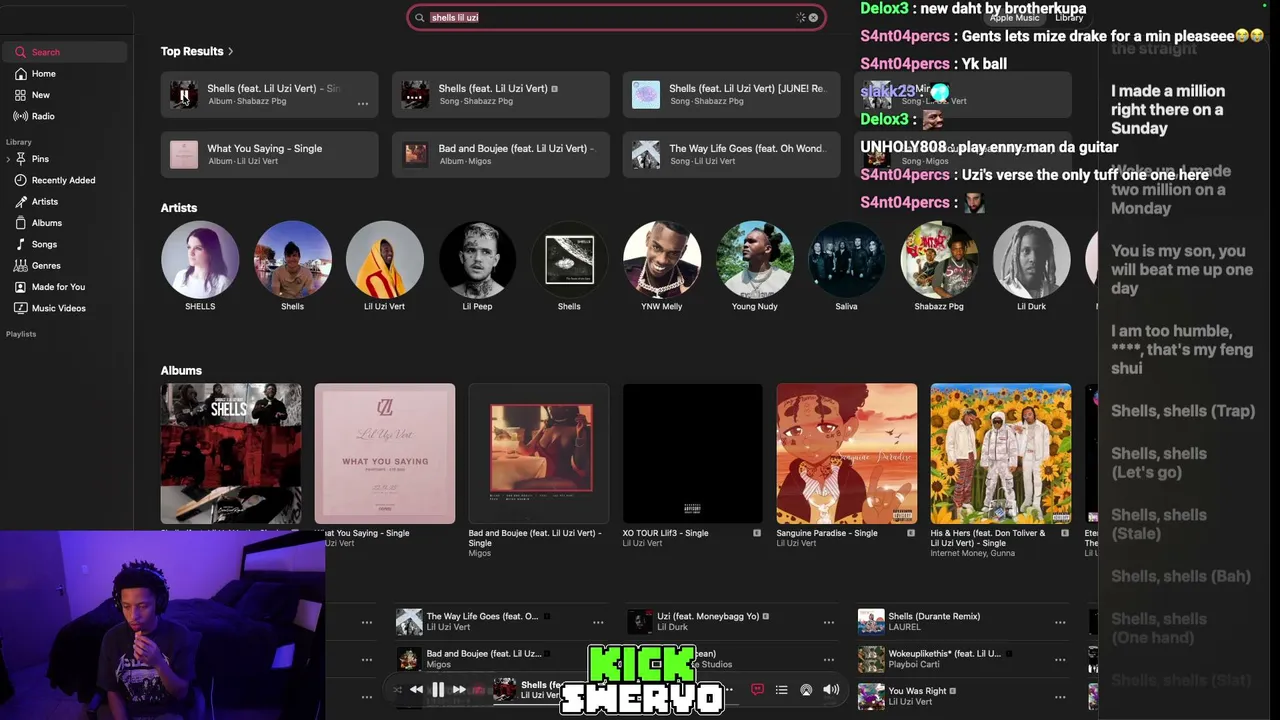The height and width of the screenshot is (720, 1280).
Task: Click the search field containing 'shells lil uzi'
Action: pyautogui.click(x=616, y=18)
